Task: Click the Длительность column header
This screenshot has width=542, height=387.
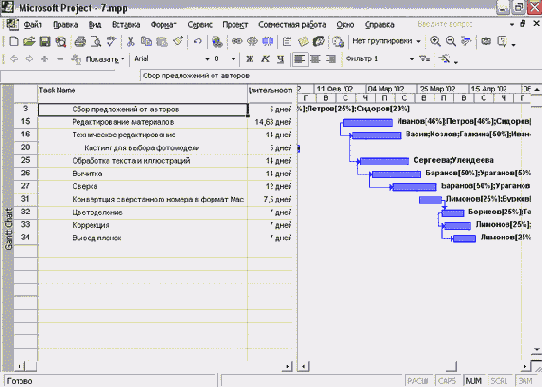Action: [x=270, y=93]
